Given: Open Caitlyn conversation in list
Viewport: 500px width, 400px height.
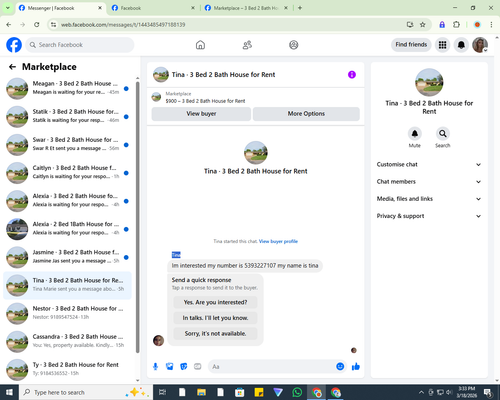Looking at the screenshot, I should click(x=67, y=173).
